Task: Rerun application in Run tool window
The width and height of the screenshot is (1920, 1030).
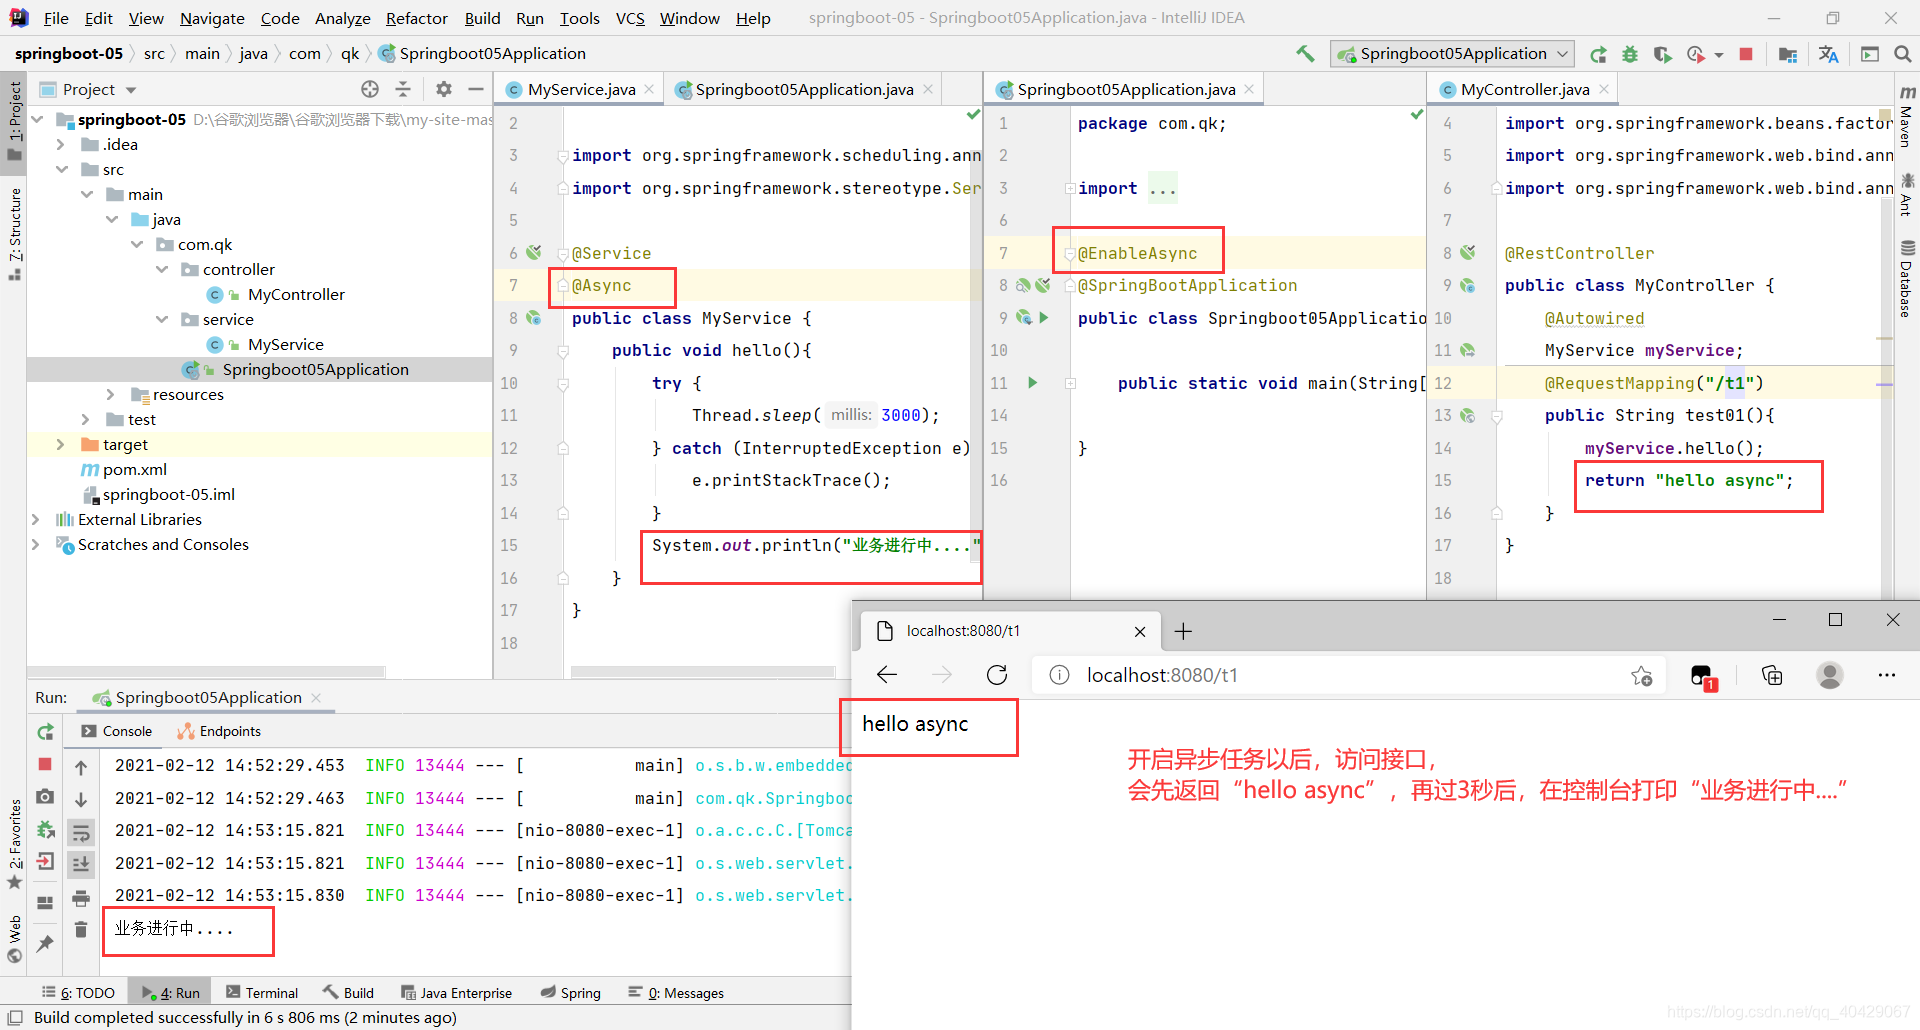Action: (45, 732)
